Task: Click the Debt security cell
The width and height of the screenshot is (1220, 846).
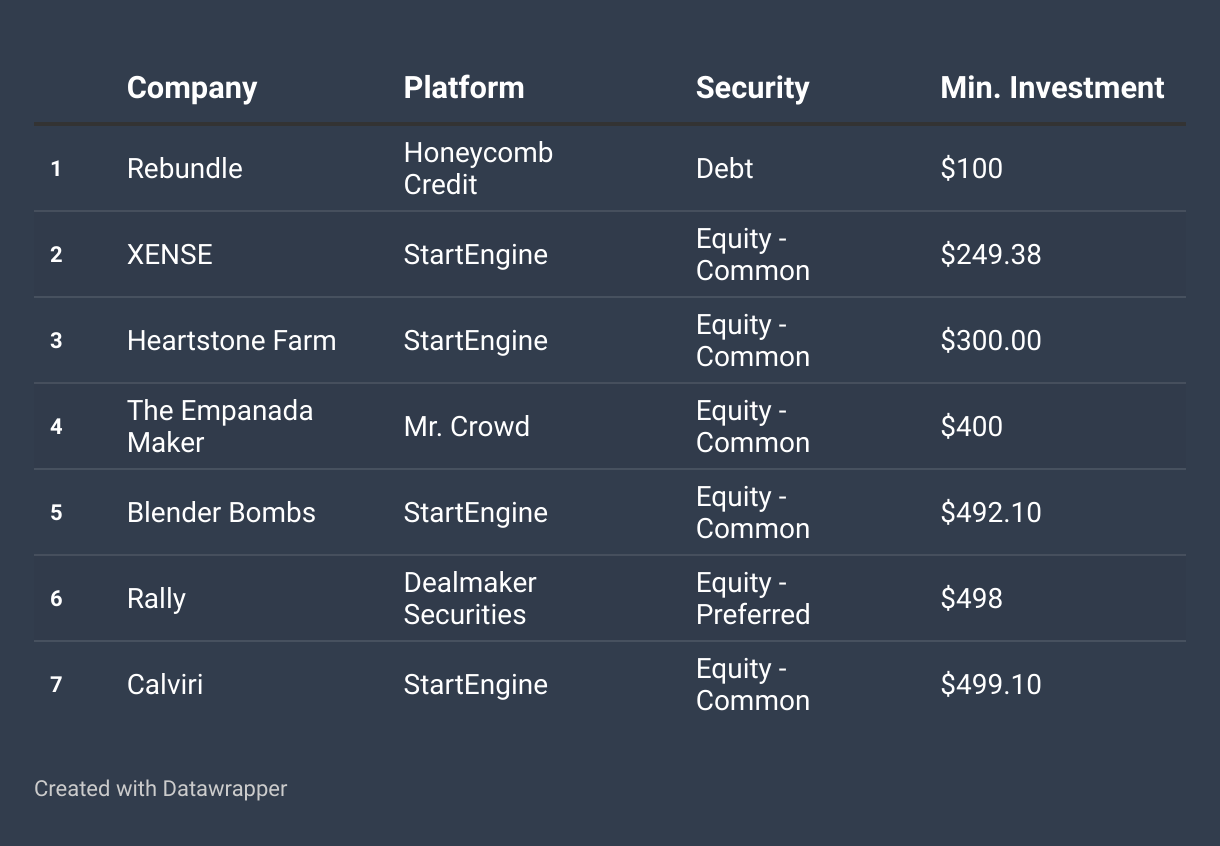Action: coord(725,168)
